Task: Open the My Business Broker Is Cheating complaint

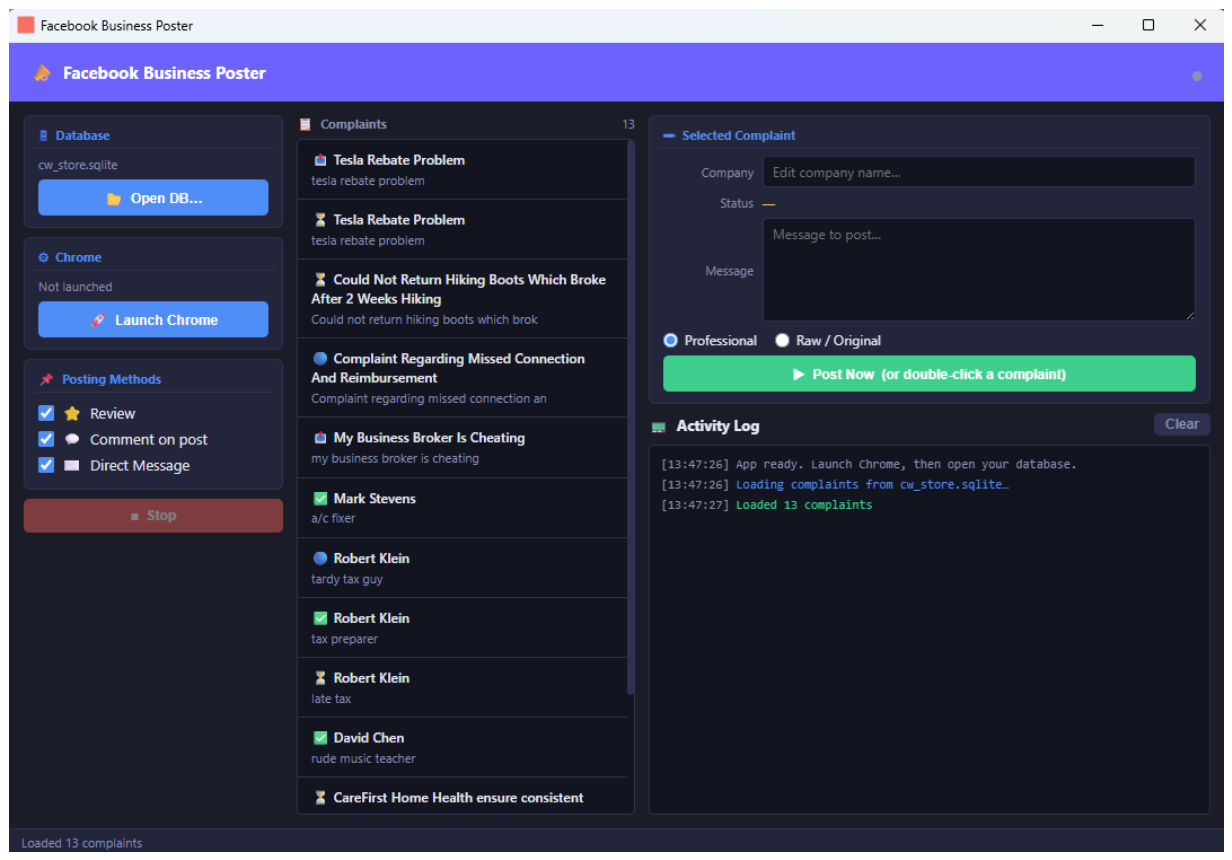Action: (462, 447)
